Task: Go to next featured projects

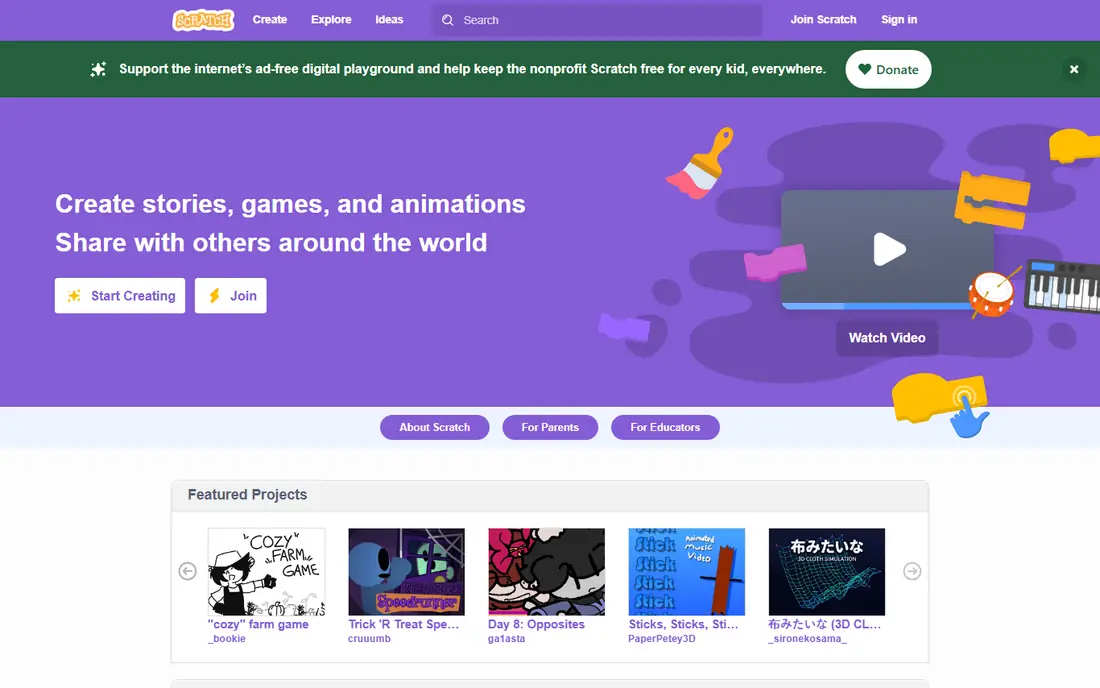Action: pyautogui.click(x=912, y=571)
